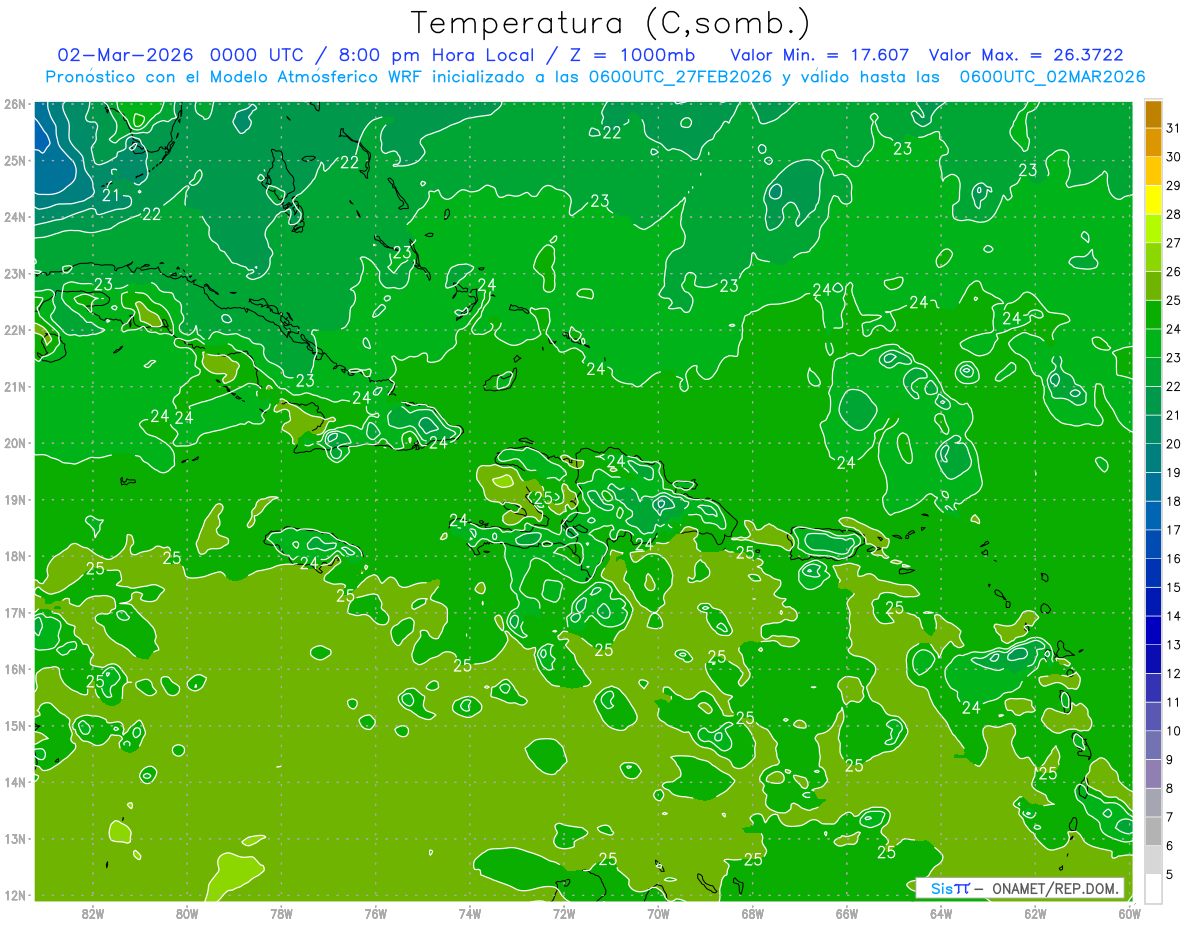Click the legend label "31"
1200x927 pixels.
[x=1173, y=128]
